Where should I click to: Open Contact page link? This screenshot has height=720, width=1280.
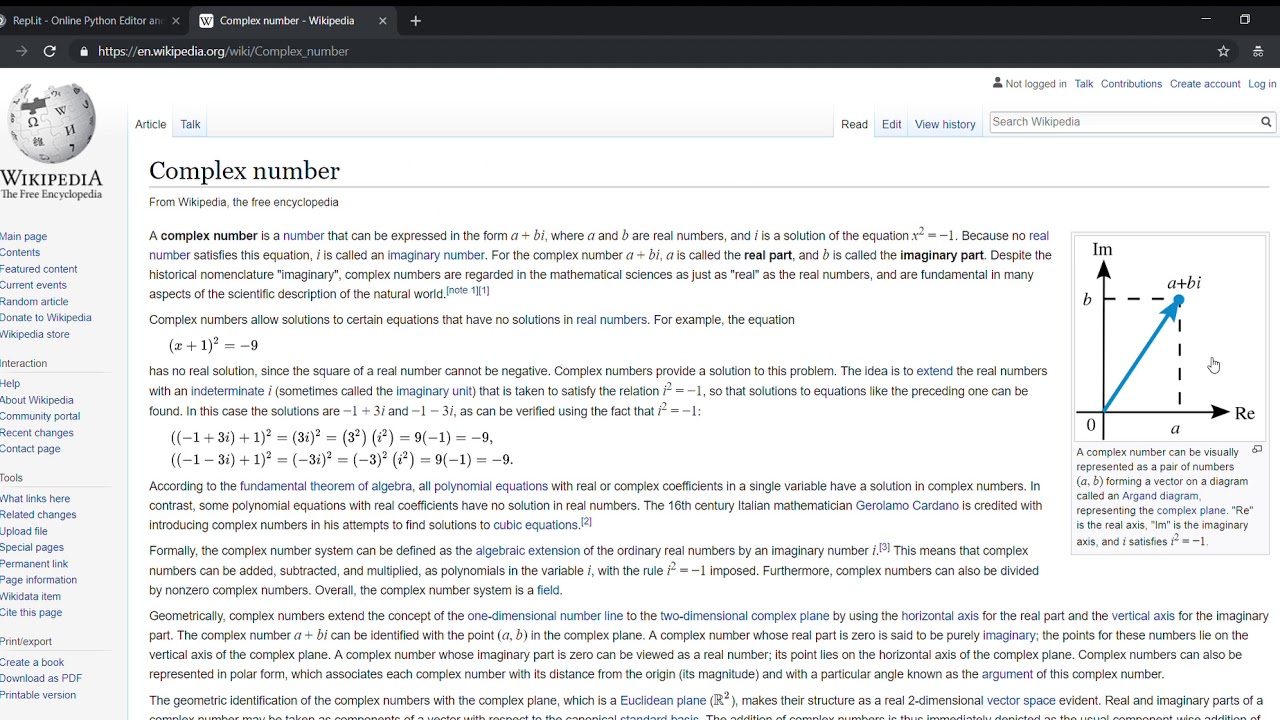[x=30, y=449]
